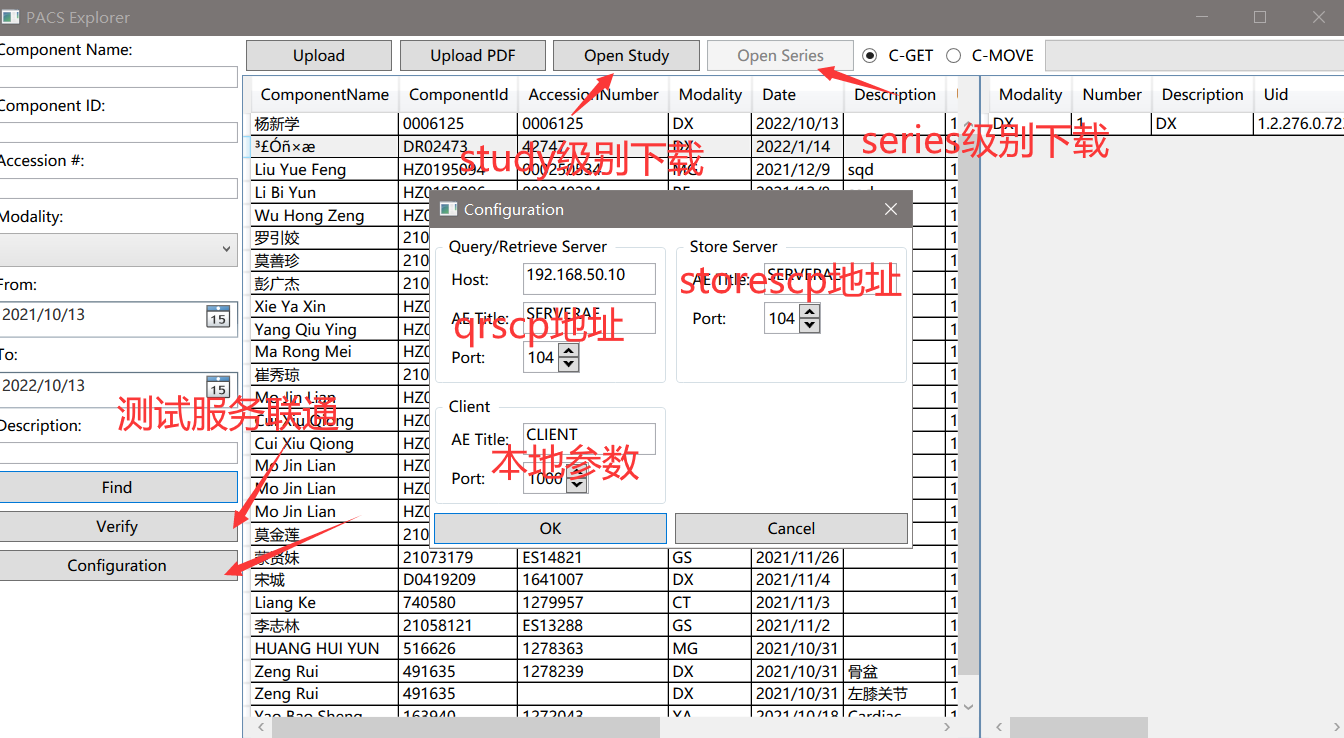Cancel the Configuration dialog
Screen dimensions: 1344x738
pos(791,528)
